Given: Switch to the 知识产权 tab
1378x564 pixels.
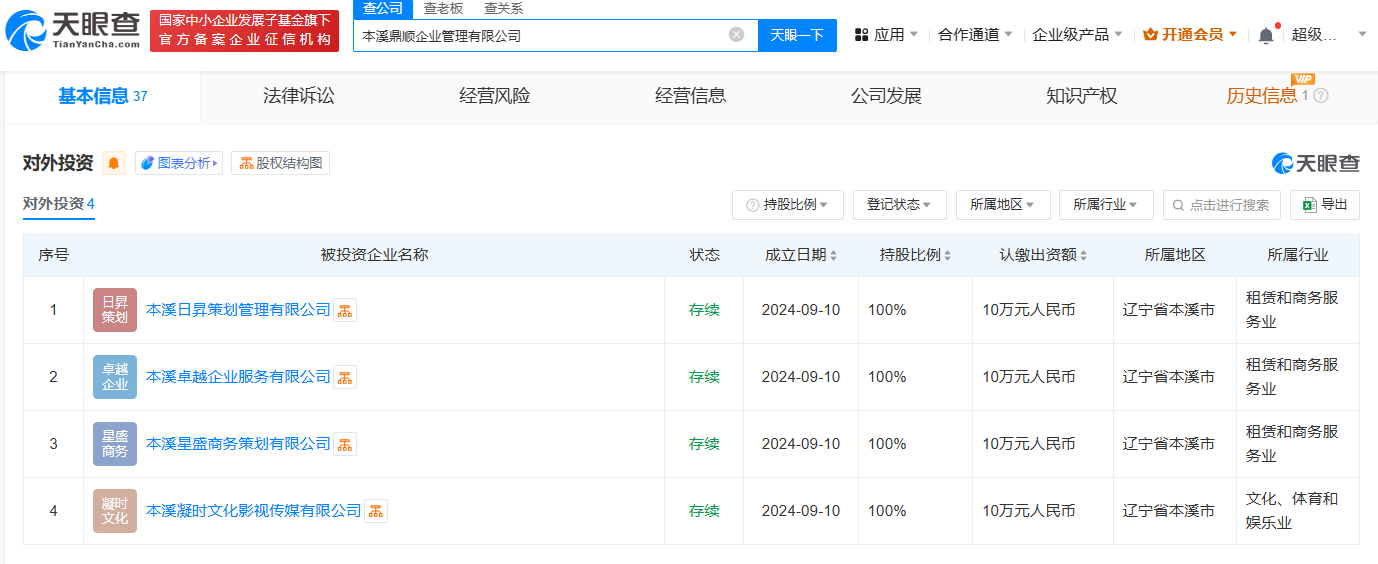Looking at the screenshot, I should 1081,96.
